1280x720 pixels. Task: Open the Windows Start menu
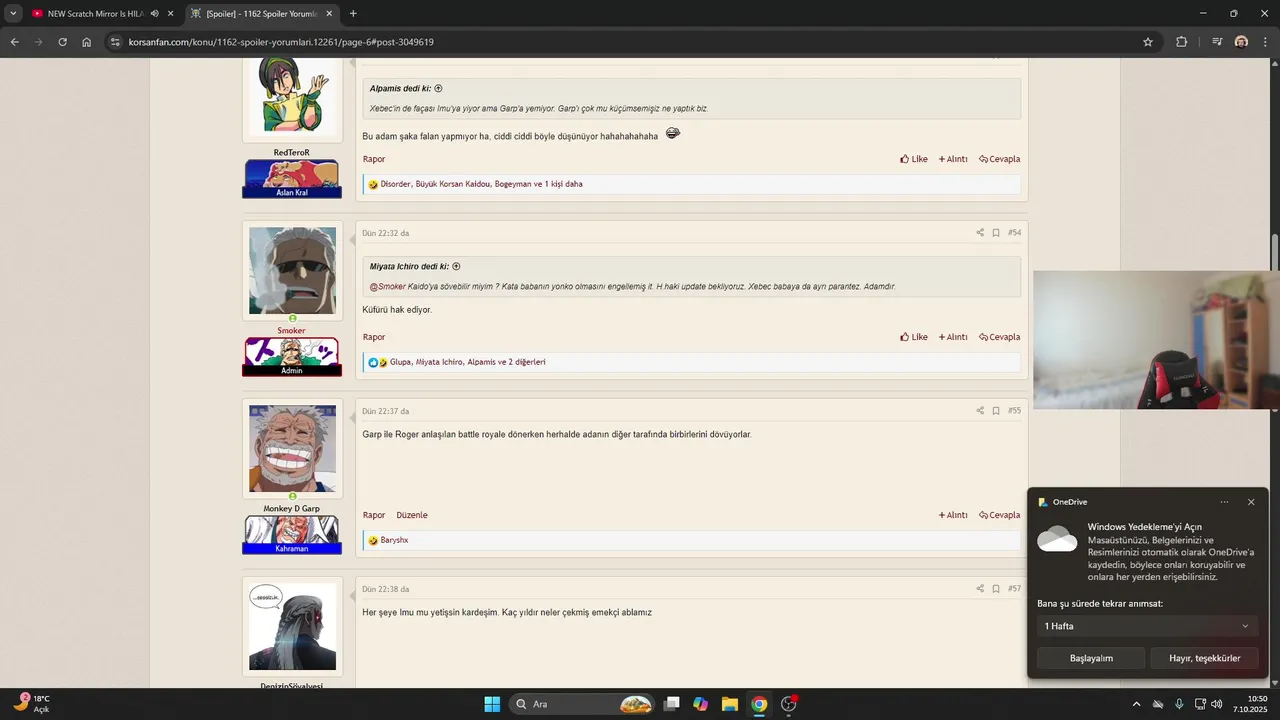[x=492, y=704]
